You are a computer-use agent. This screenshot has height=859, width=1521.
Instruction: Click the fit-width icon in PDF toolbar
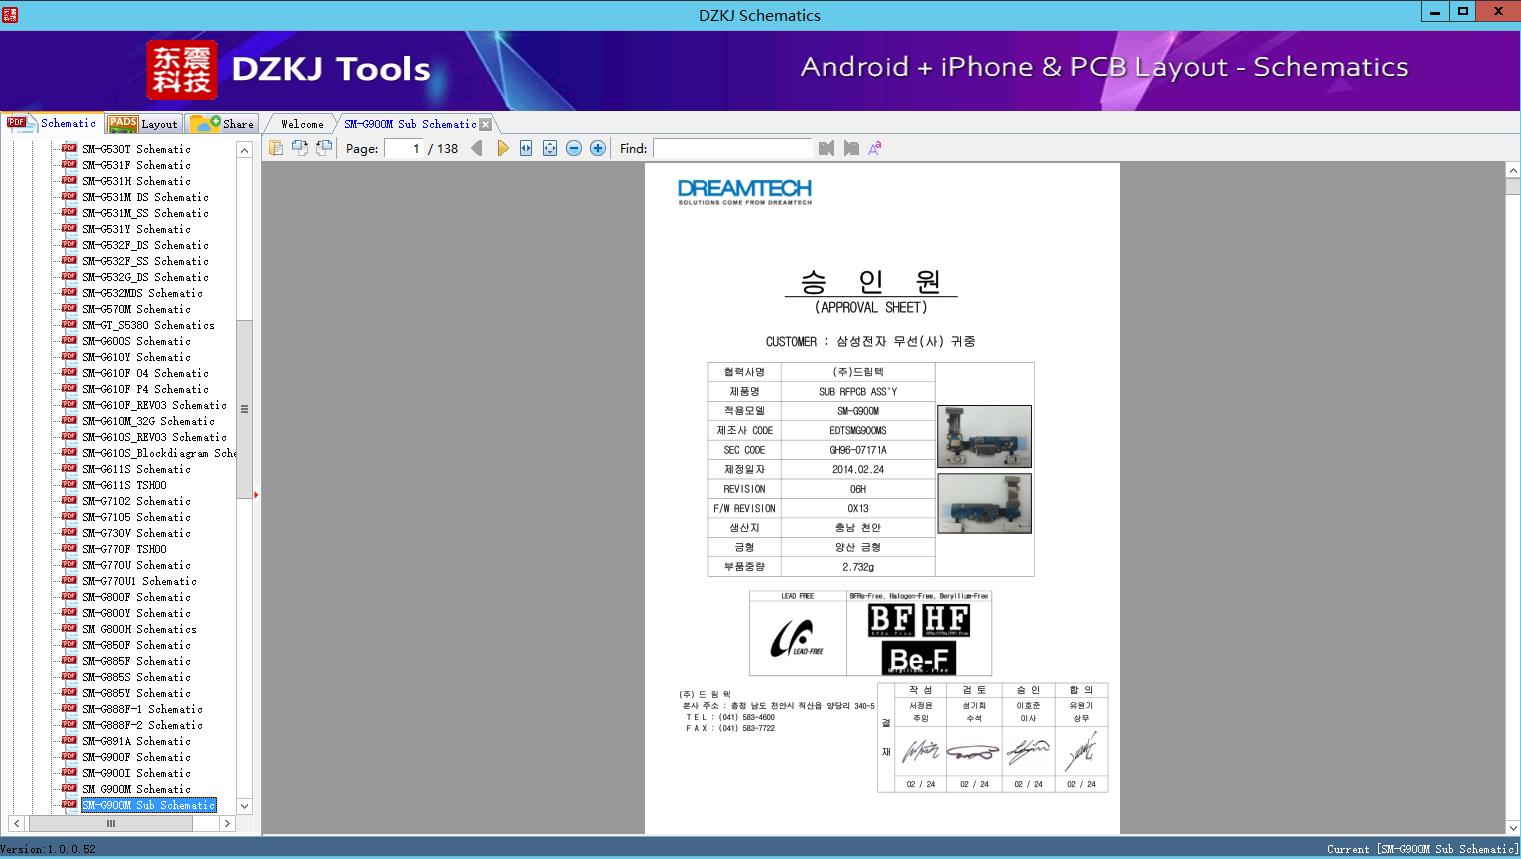click(x=526, y=148)
